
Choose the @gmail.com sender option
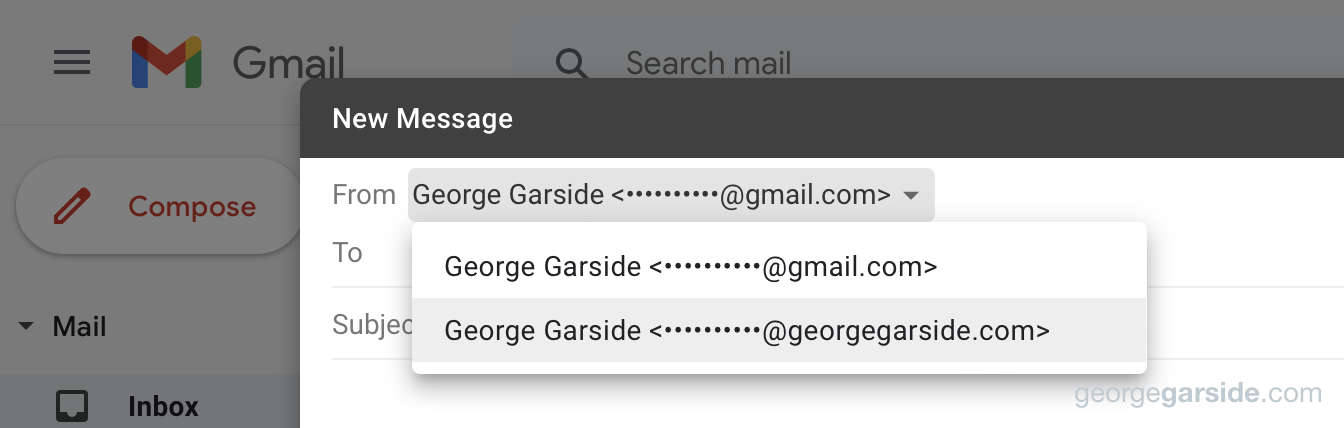coord(779,266)
